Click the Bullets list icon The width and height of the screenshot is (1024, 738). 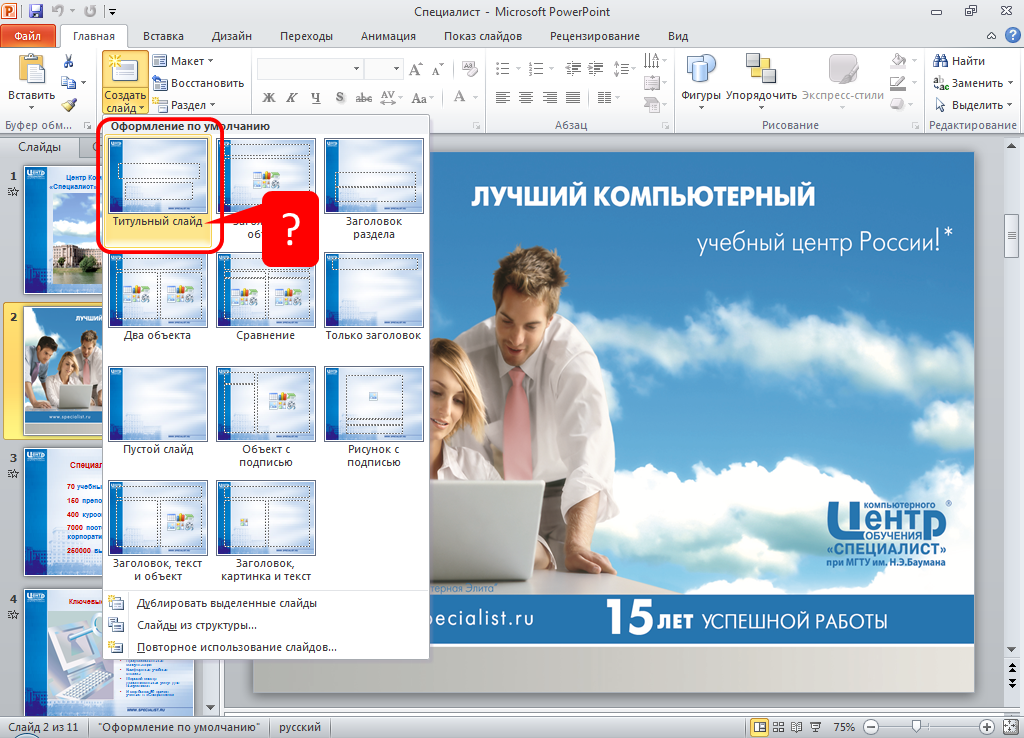502,69
